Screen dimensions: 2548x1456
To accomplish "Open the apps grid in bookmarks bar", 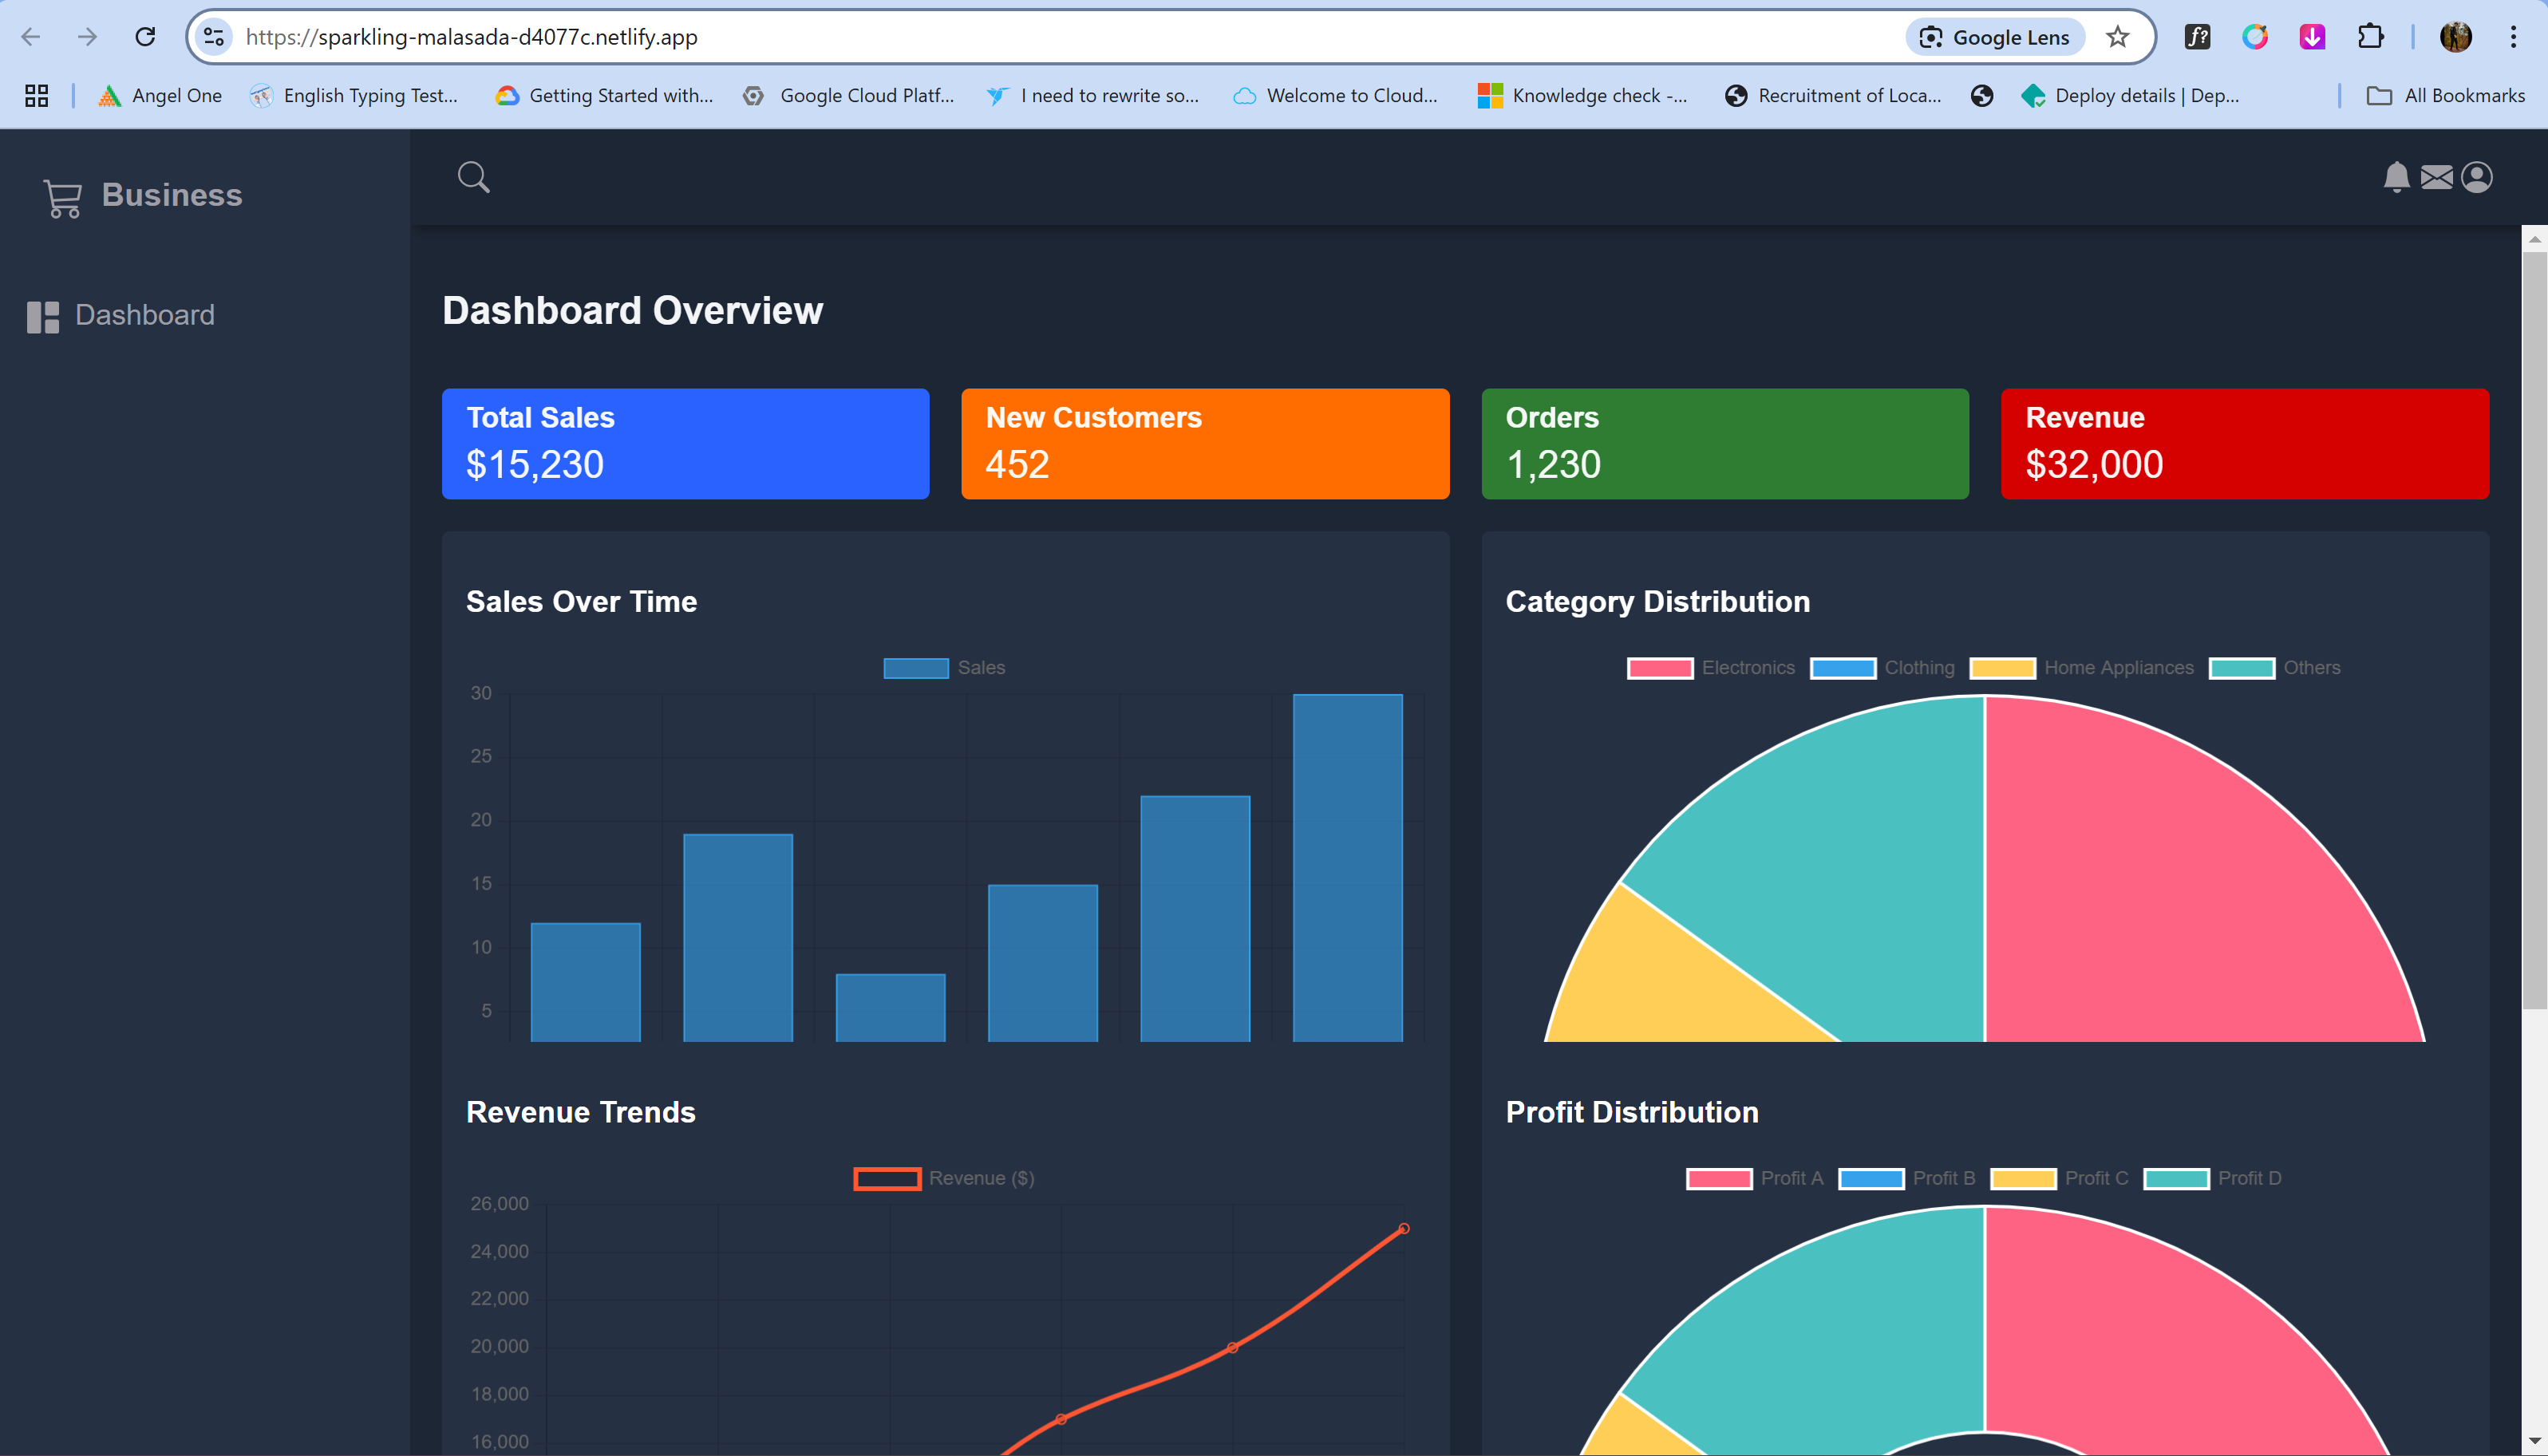I will click(x=37, y=95).
